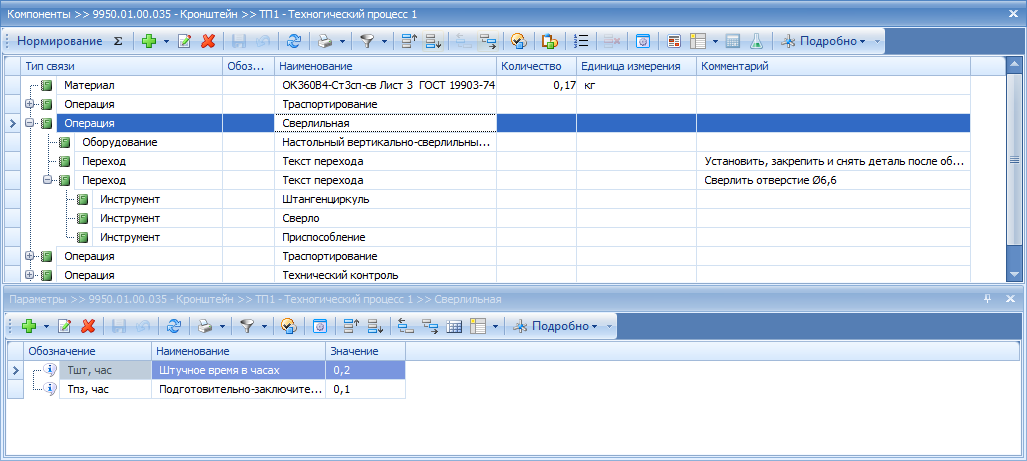The image size is (1027, 461).
Task: Click the clipboard paste objects icon in Компоненты toolbar
Action: click(x=550, y=41)
